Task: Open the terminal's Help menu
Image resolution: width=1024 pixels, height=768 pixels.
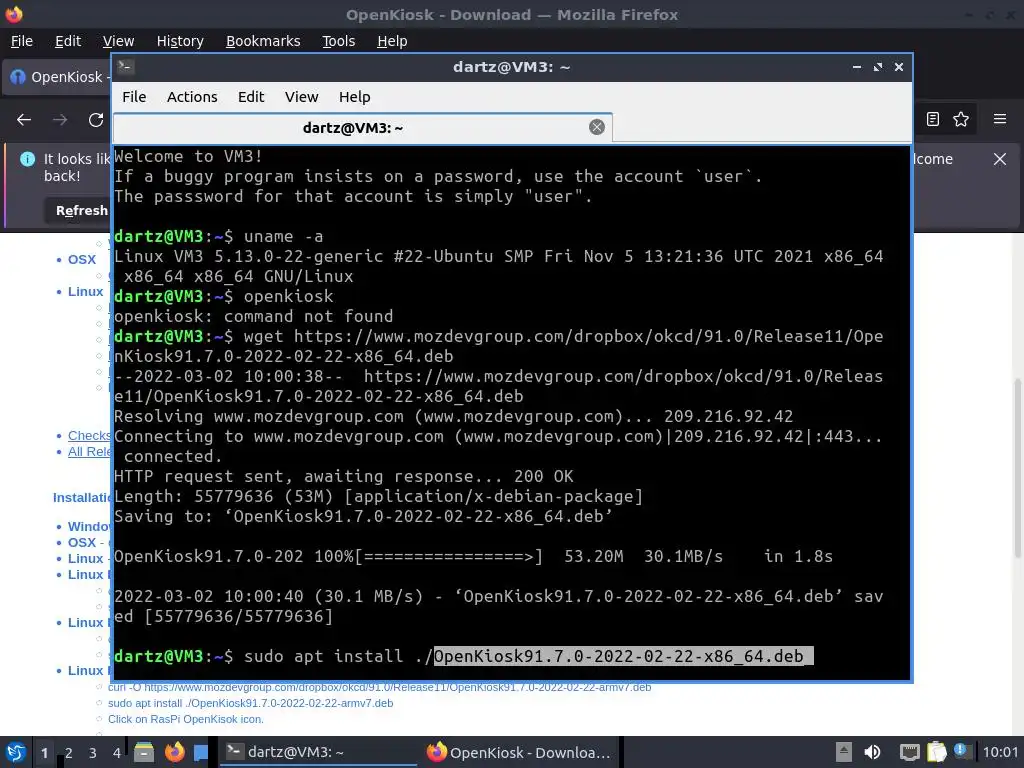Action: (x=355, y=97)
